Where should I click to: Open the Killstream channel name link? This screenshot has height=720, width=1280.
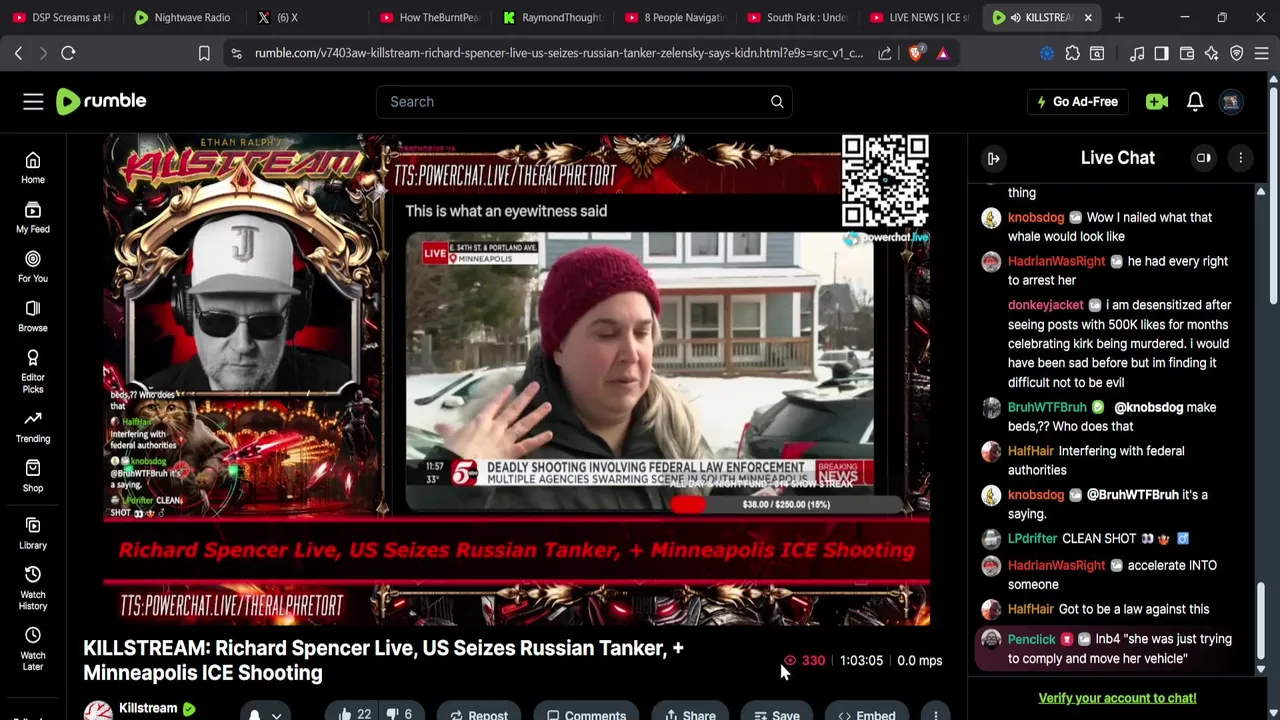pyautogui.click(x=148, y=708)
